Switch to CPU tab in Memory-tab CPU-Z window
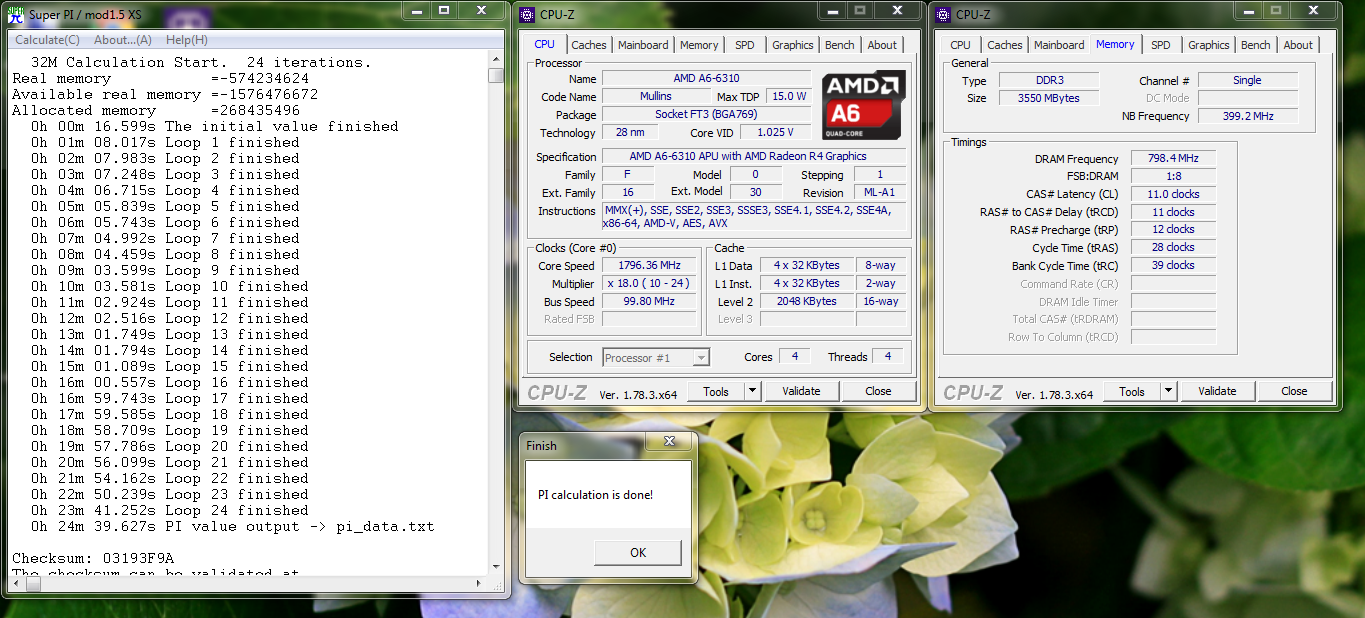Screen dimensions: 1365x618 (x=961, y=45)
